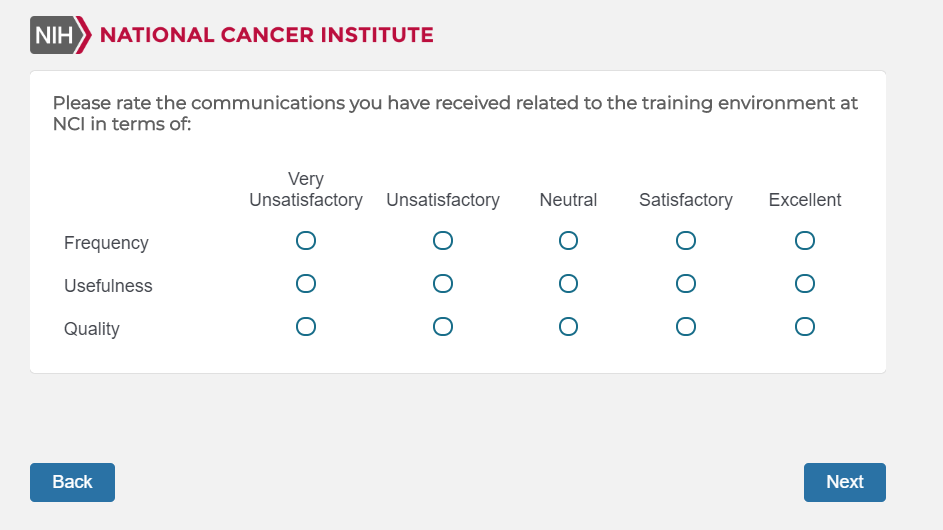
Task: Proceed using the Next button
Action: (844, 482)
